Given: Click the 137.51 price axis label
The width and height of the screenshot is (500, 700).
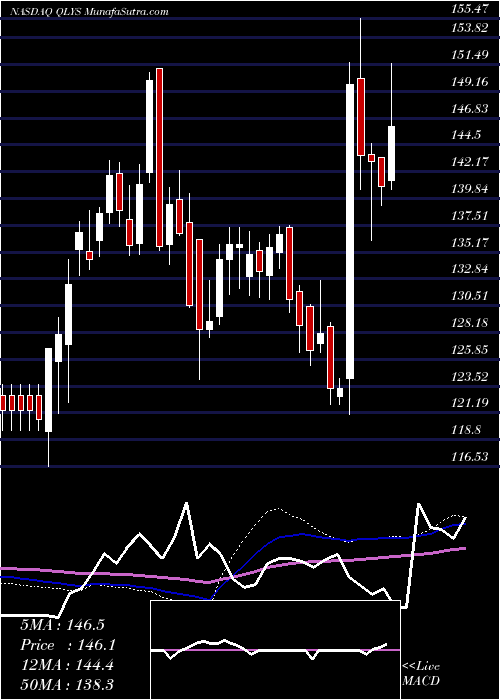Looking at the screenshot, I should click(468, 215).
